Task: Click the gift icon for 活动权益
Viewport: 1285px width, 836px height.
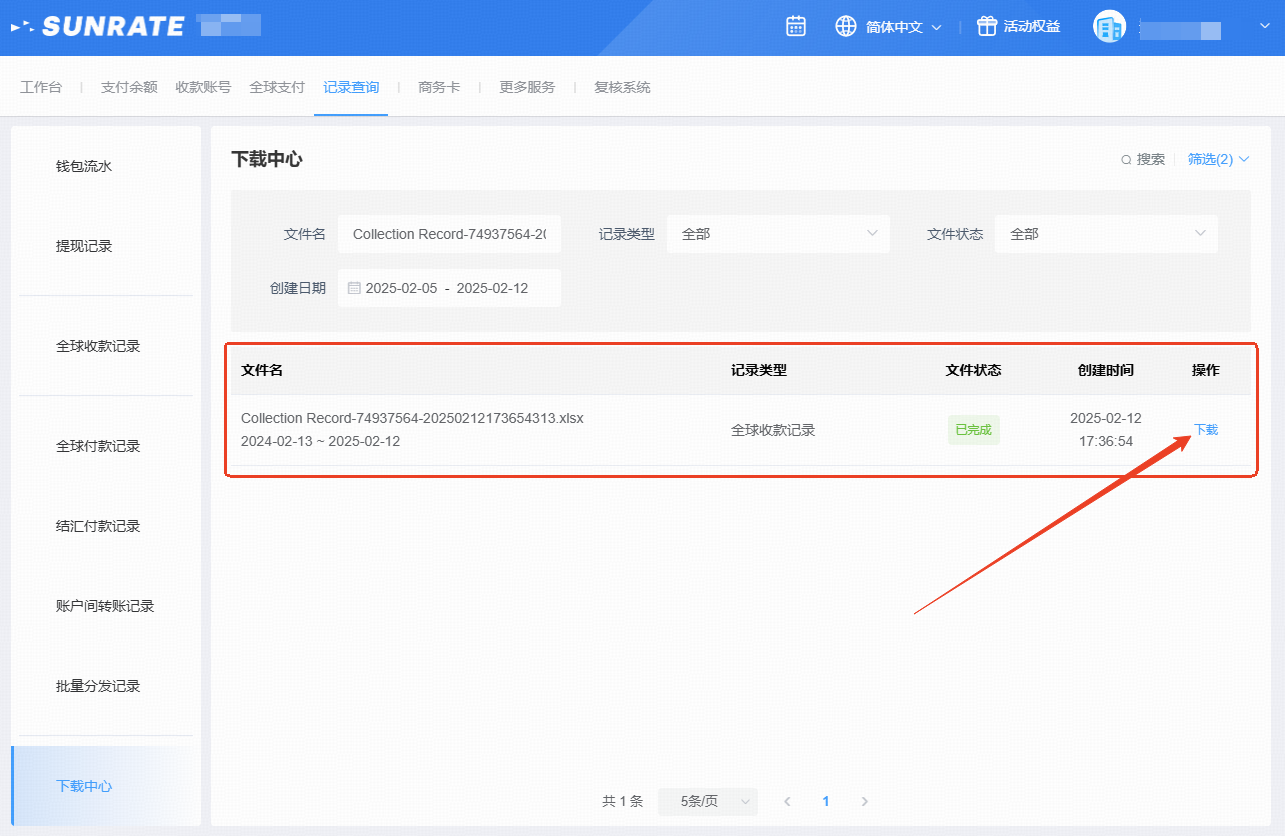Action: click(x=987, y=27)
